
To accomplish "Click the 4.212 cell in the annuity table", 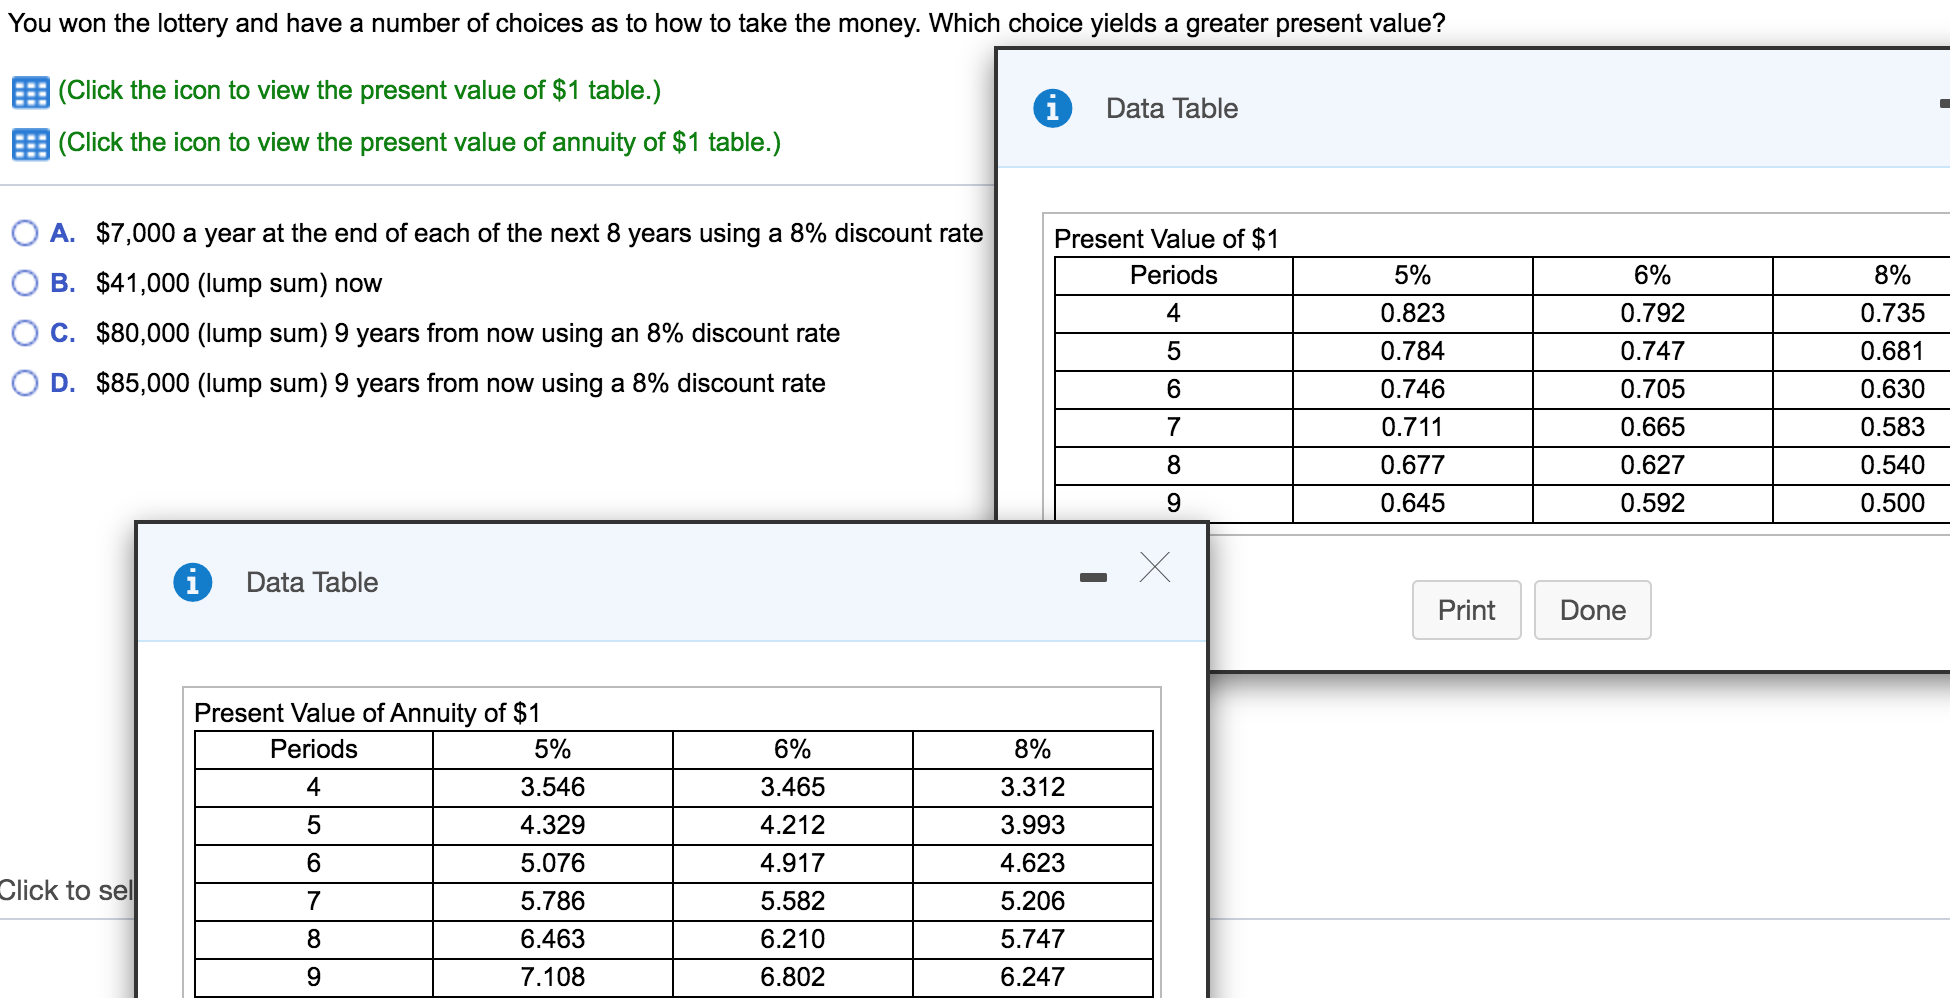I will click(793, 825).
